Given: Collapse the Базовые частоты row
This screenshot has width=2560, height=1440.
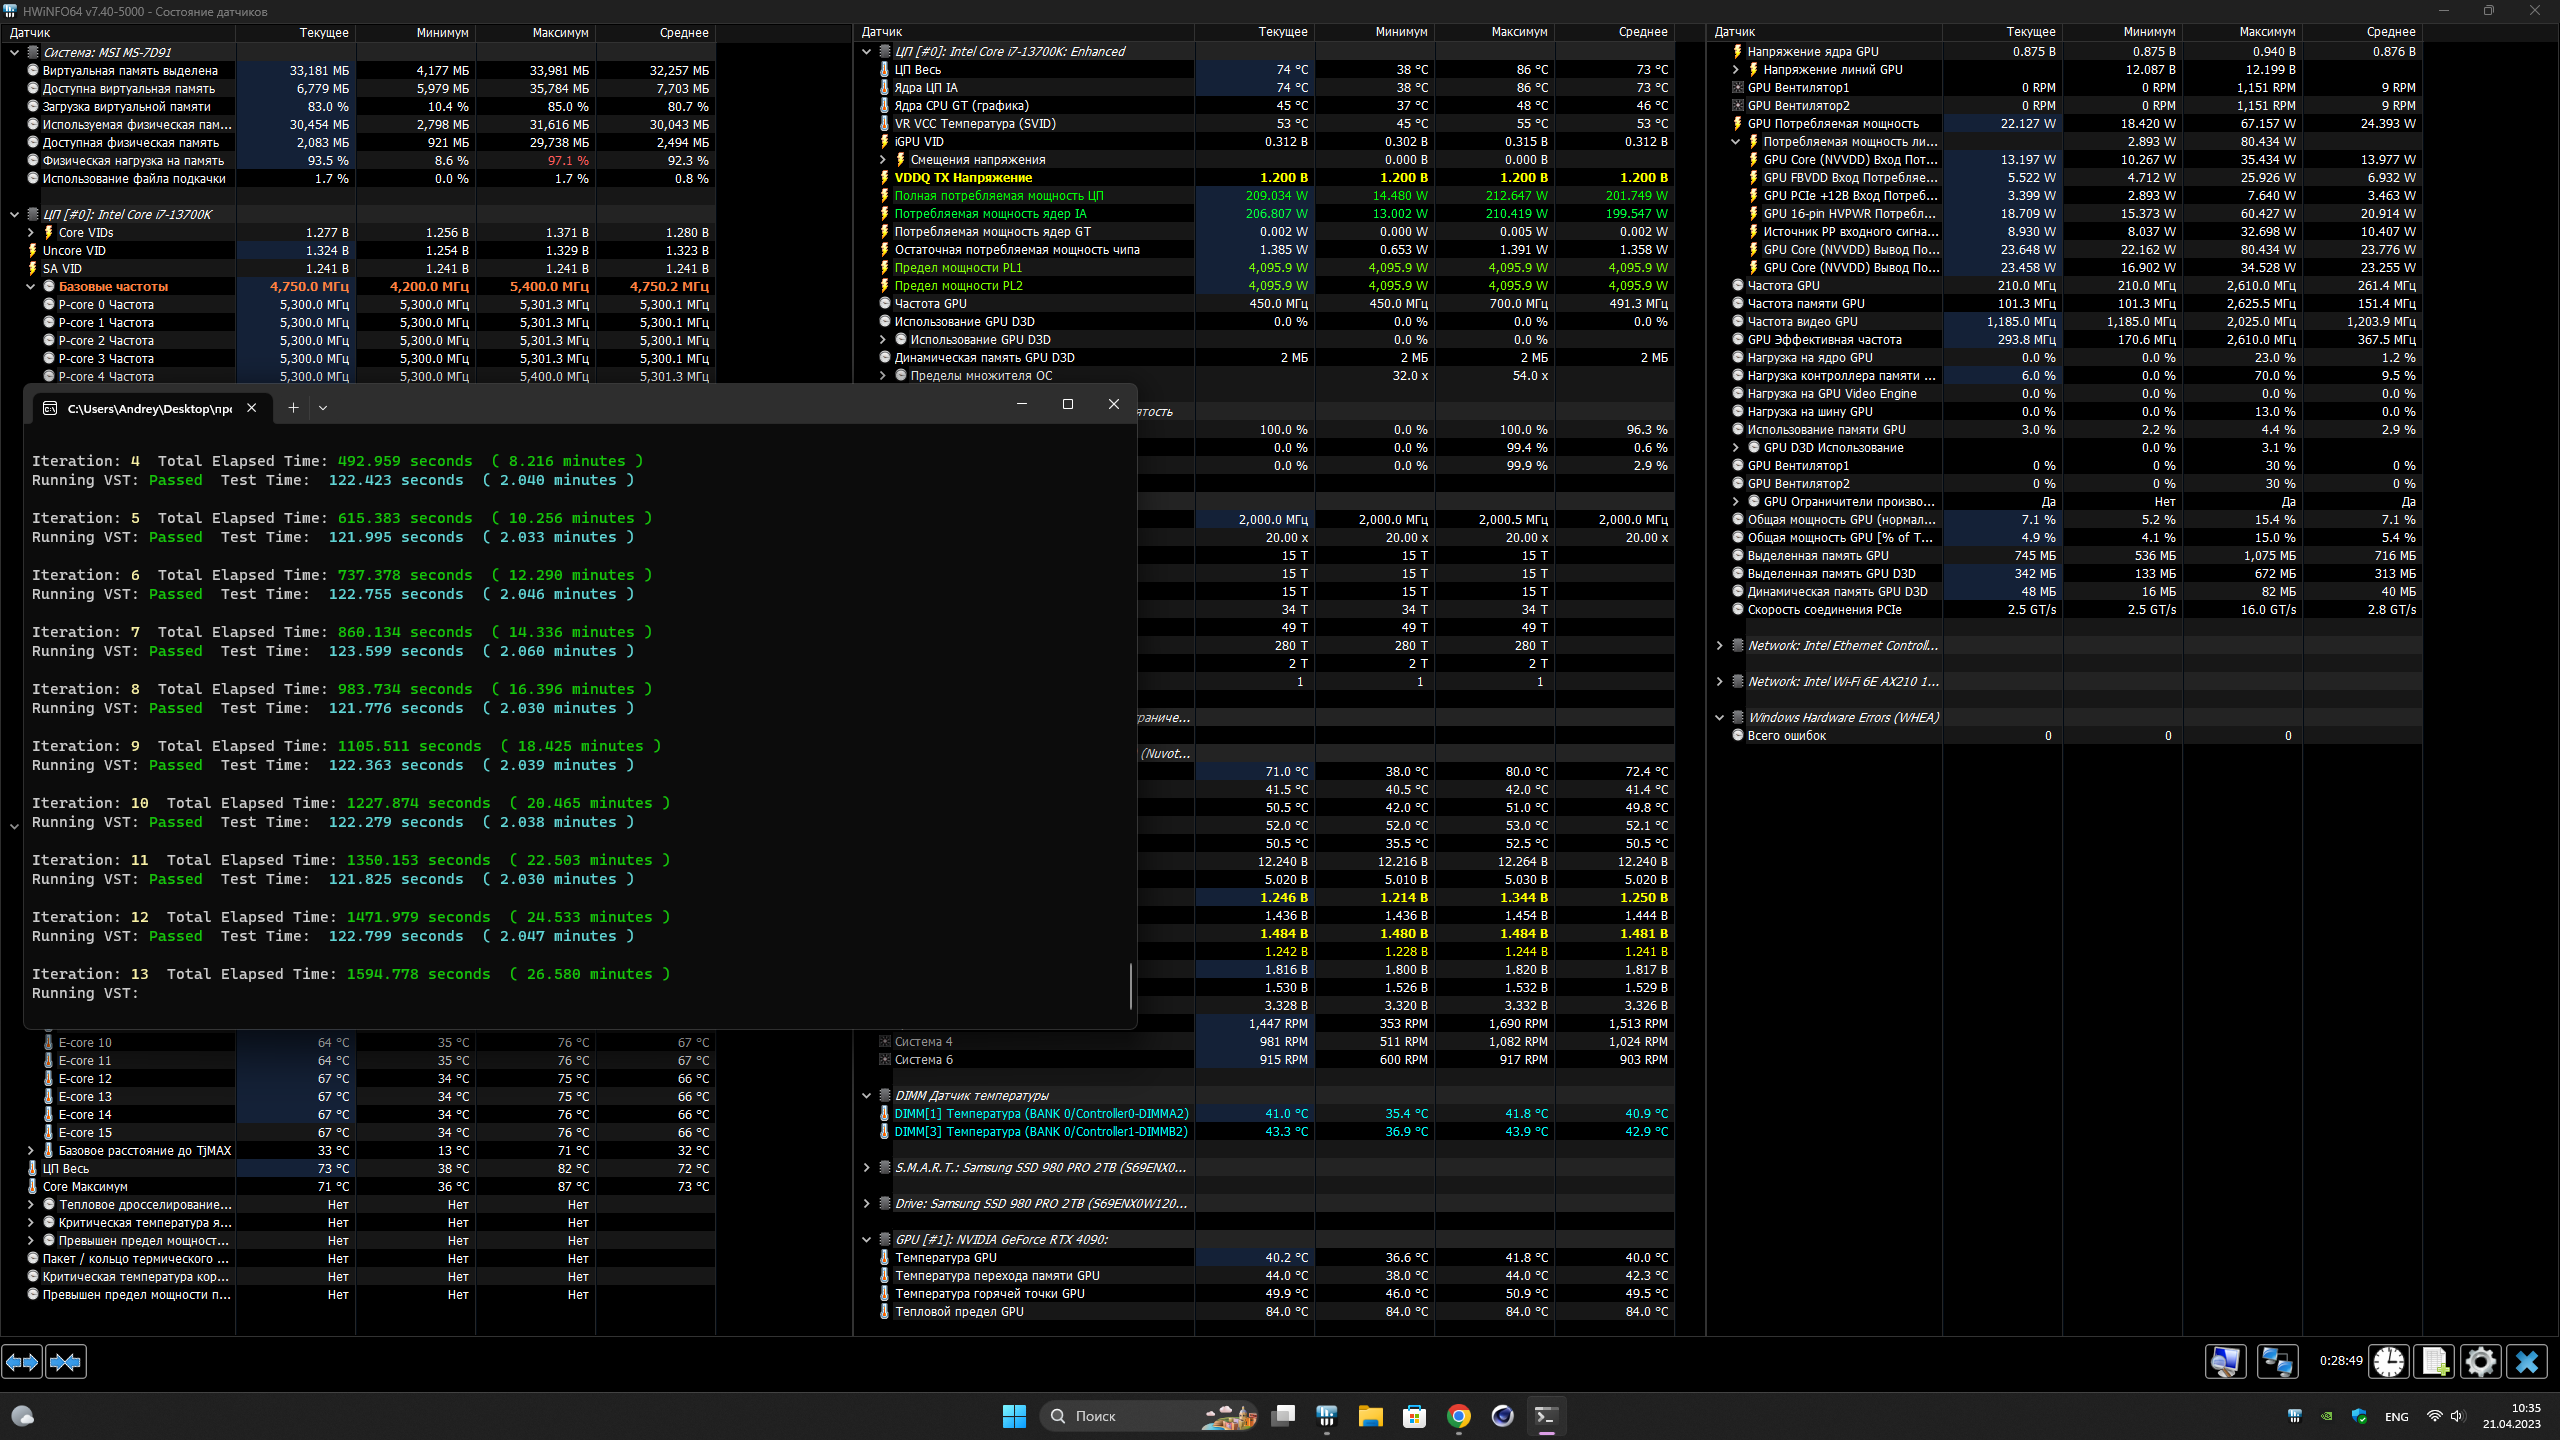Looking at the screenshot, I should point(31,286).
